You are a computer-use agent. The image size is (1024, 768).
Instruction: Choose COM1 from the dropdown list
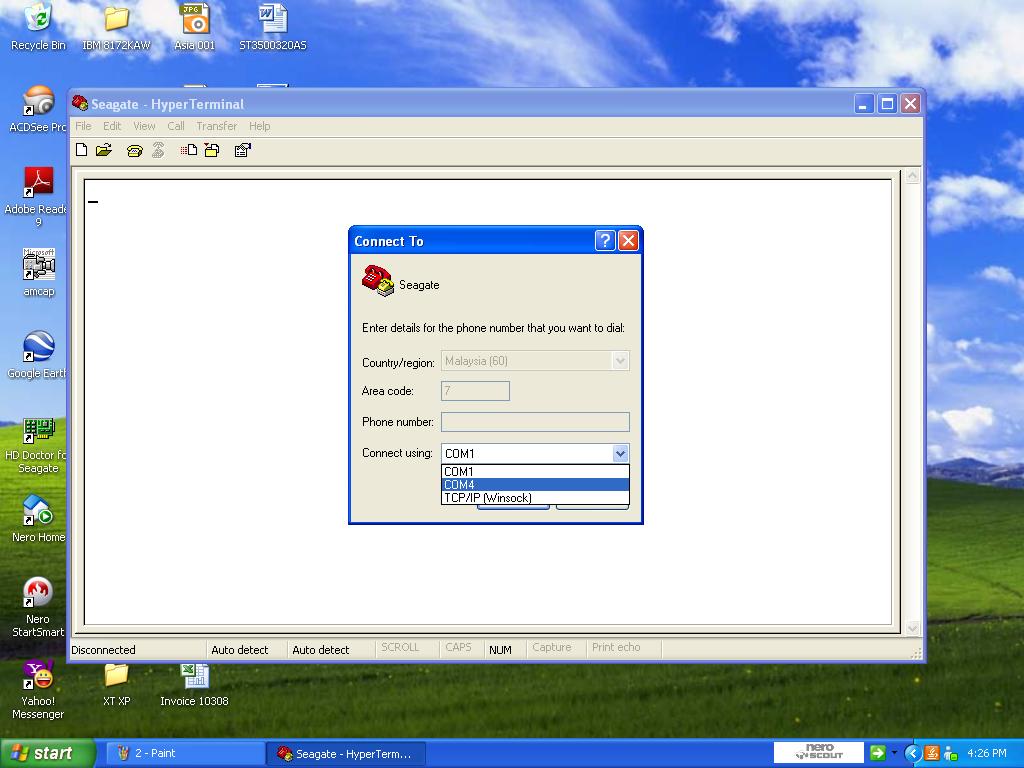point(535,472)
